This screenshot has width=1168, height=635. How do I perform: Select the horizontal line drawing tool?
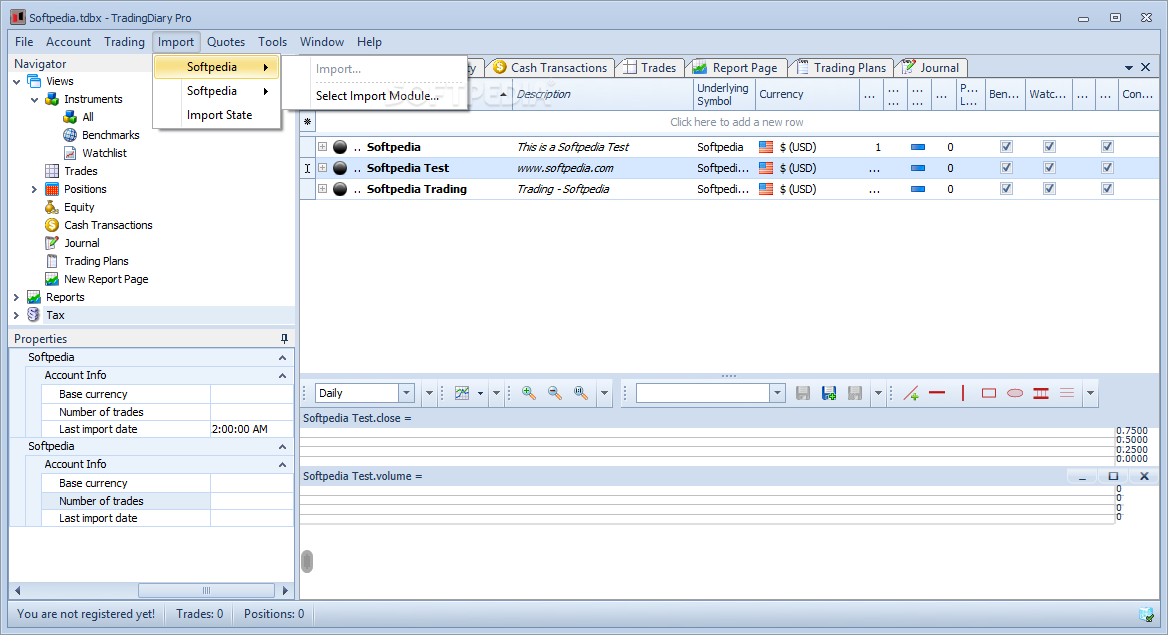937,393
